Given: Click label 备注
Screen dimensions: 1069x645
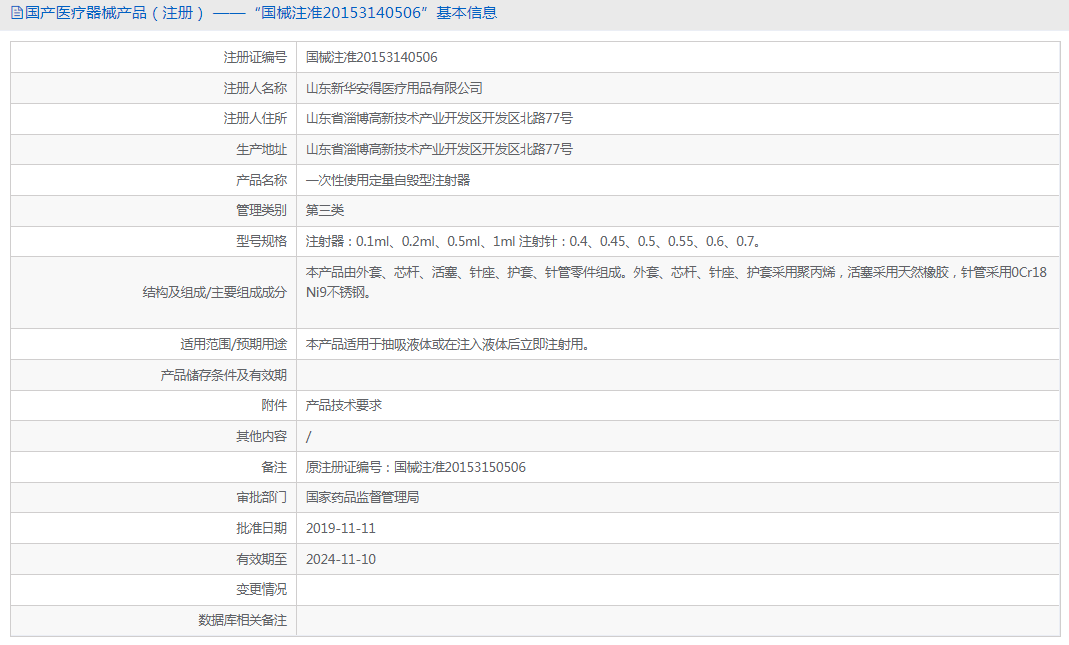Looking at the screenshot, I should point(274,467).
